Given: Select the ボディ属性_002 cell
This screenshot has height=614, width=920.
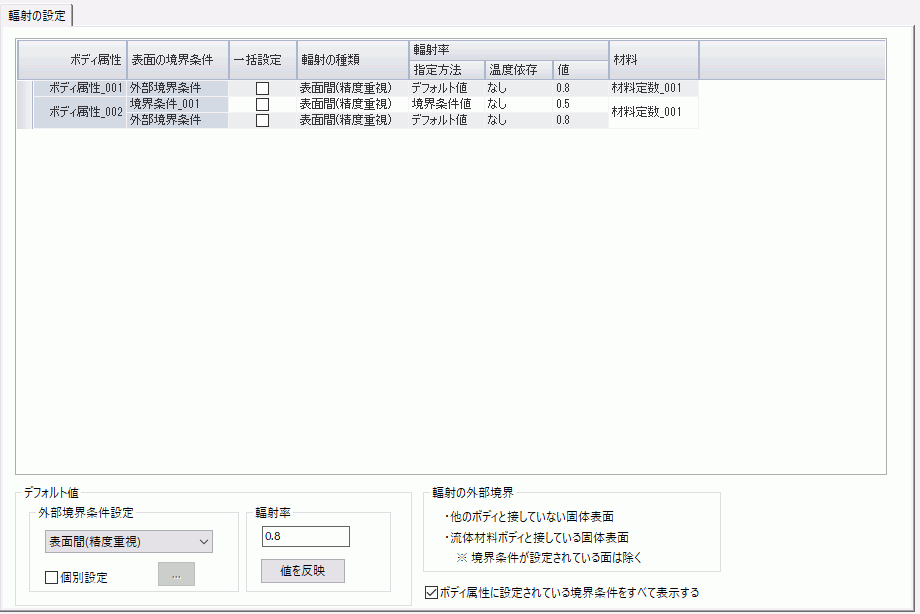Looking at the screenshot, I should pyautogui.click(x=84, y=112).
